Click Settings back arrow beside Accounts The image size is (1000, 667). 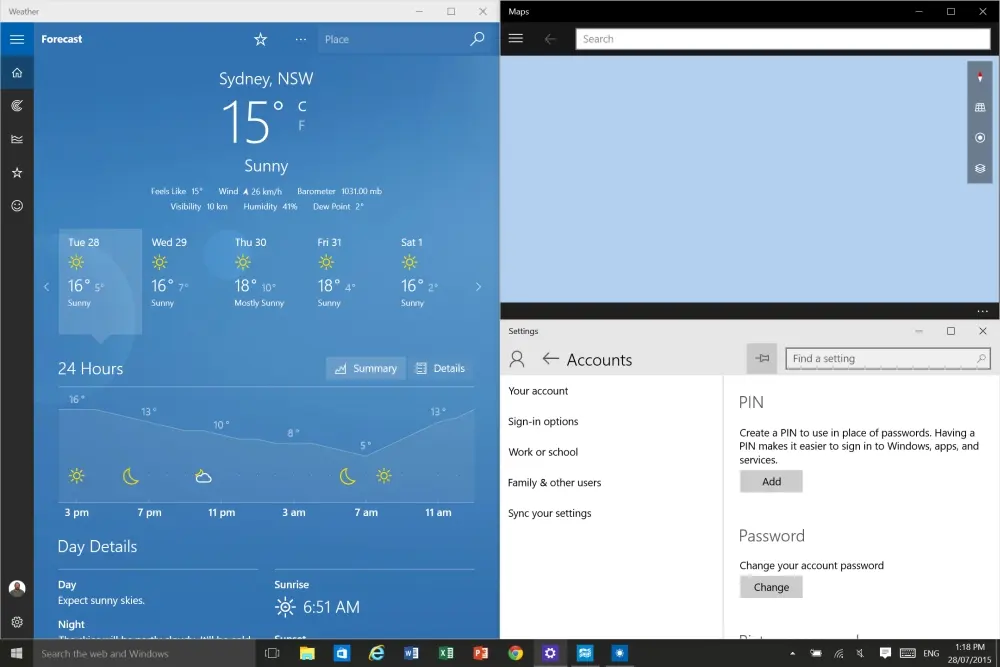pos(550,359)
